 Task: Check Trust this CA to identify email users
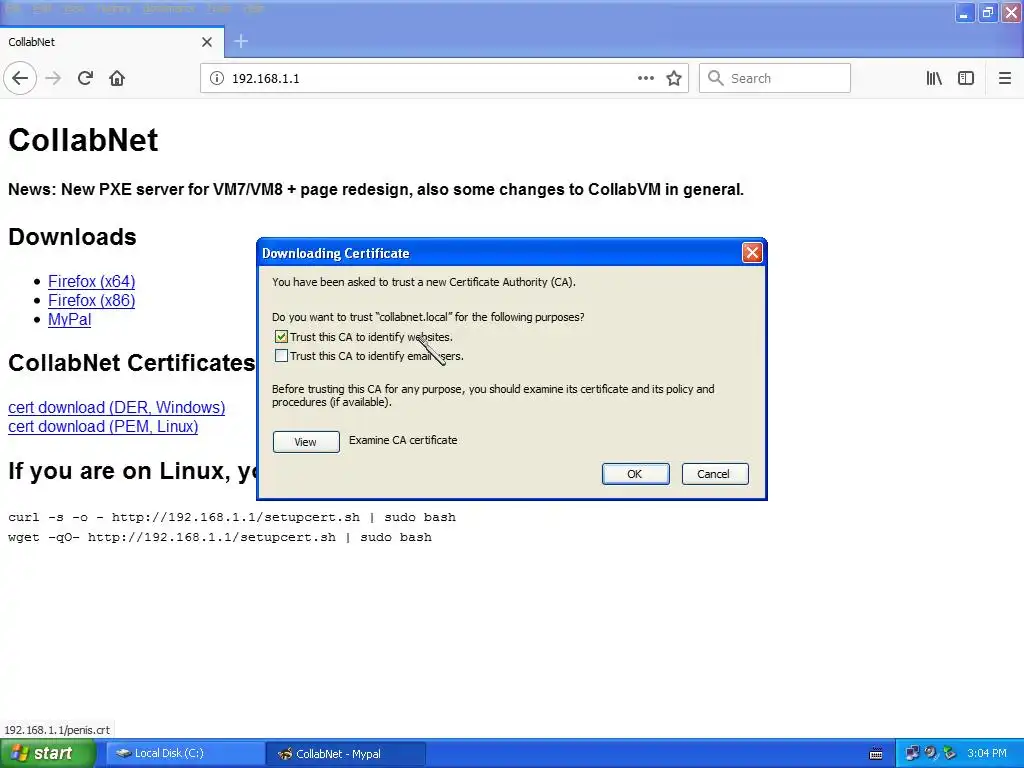coord(281,356)
